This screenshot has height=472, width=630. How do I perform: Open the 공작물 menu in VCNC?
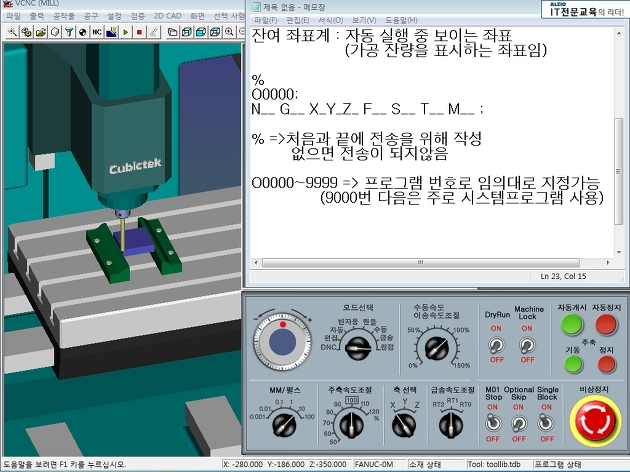[x=63, y=16]
